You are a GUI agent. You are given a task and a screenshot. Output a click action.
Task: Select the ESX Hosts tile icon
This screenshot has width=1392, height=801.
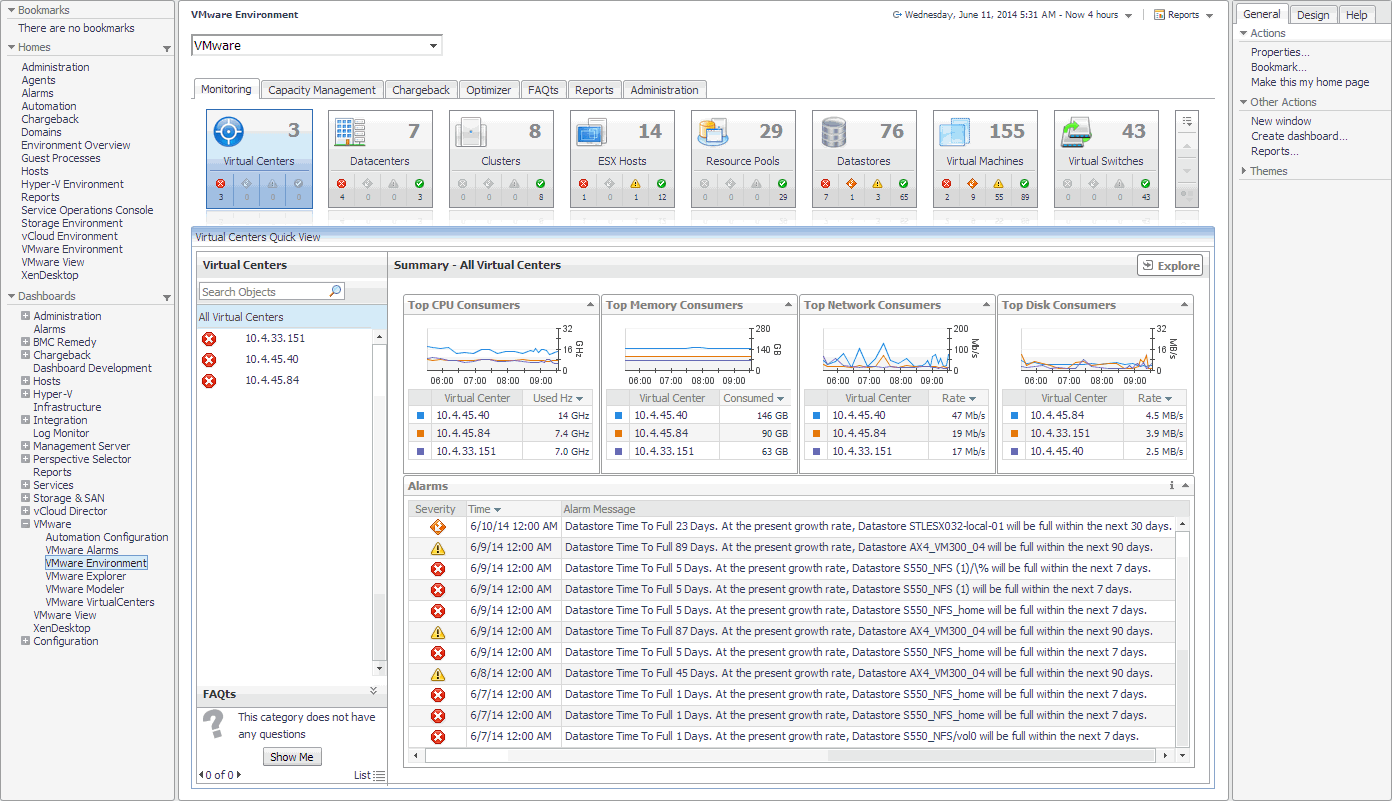point(591,132)
